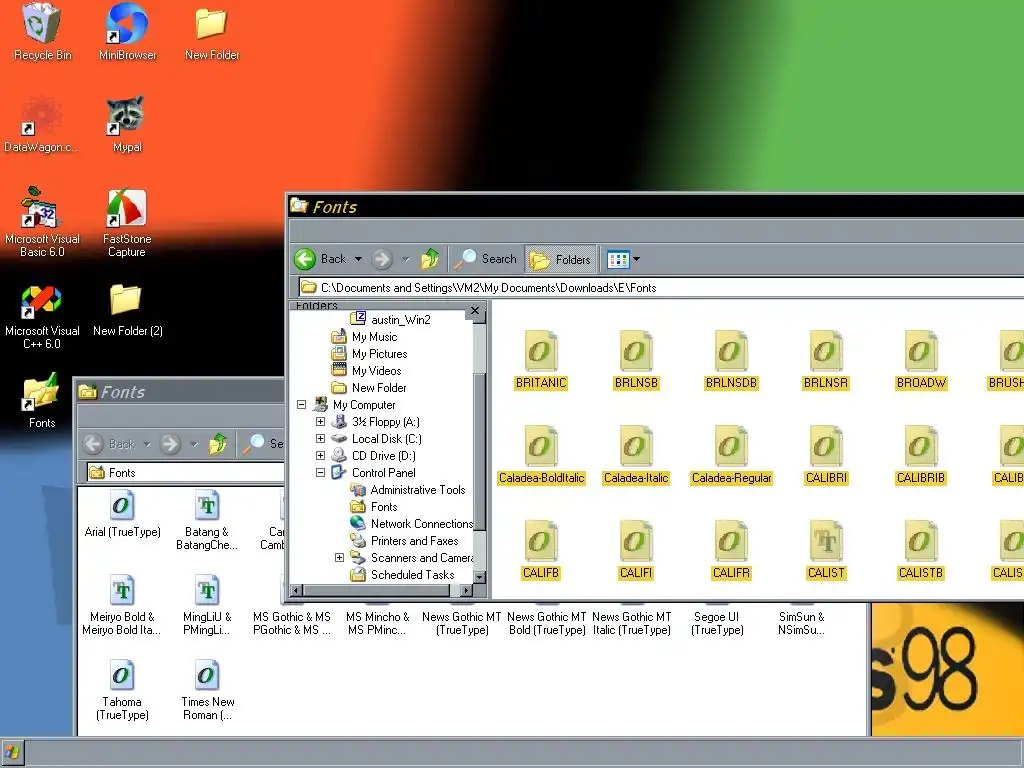This screenshot has height=768, width=1024.
Task: Select the CALIFI font file
Action: 636,551
